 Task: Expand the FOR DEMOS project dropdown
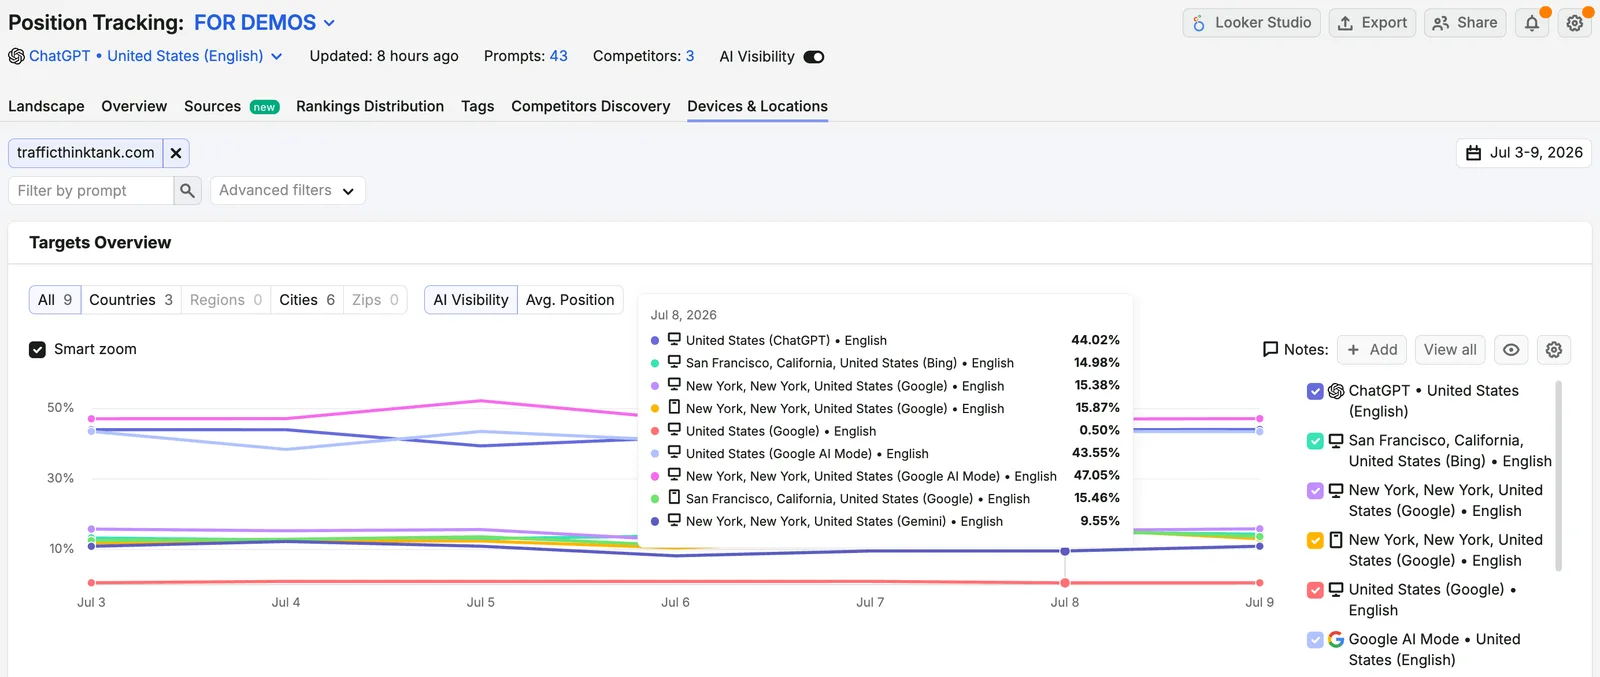pos(264,22)
